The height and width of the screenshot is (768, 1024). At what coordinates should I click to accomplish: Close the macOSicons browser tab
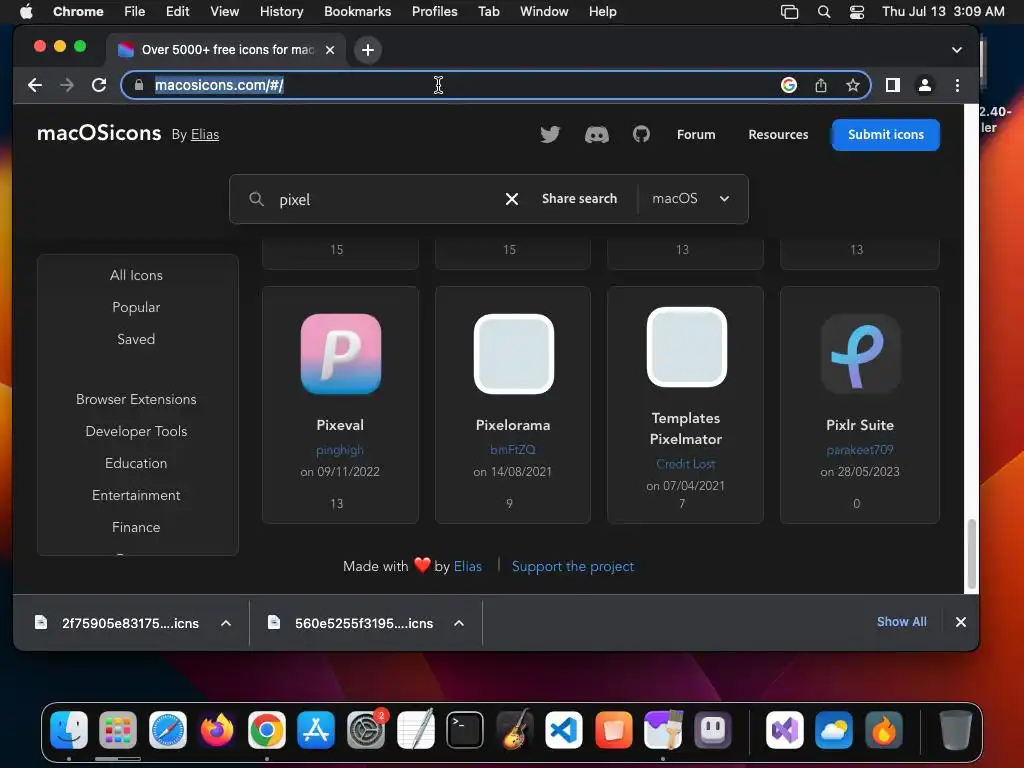coord(330,50)
